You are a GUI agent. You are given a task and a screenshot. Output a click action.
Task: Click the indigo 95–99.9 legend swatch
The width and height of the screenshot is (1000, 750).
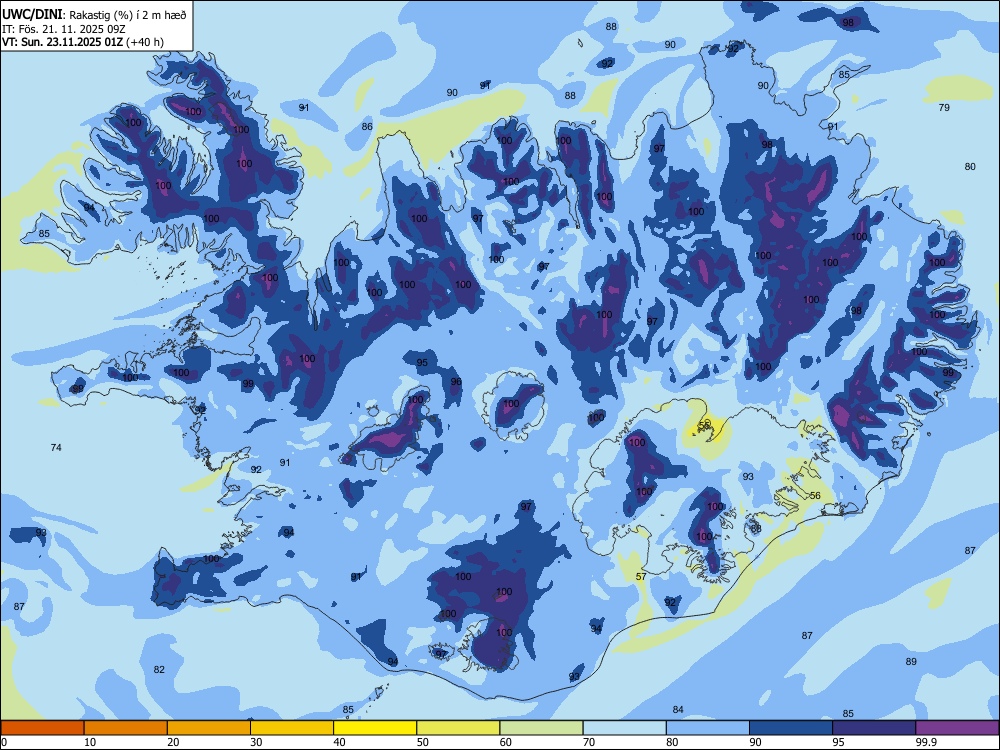[874, 728]
